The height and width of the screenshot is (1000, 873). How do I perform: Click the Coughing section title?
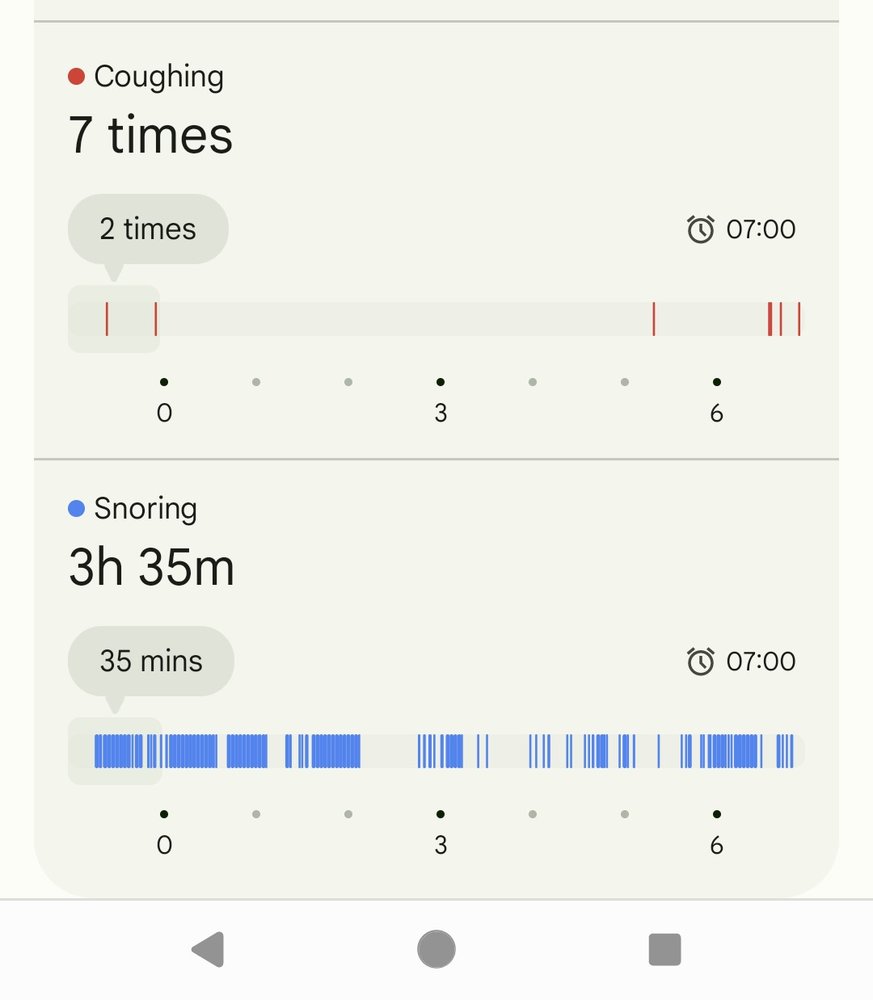158,77
